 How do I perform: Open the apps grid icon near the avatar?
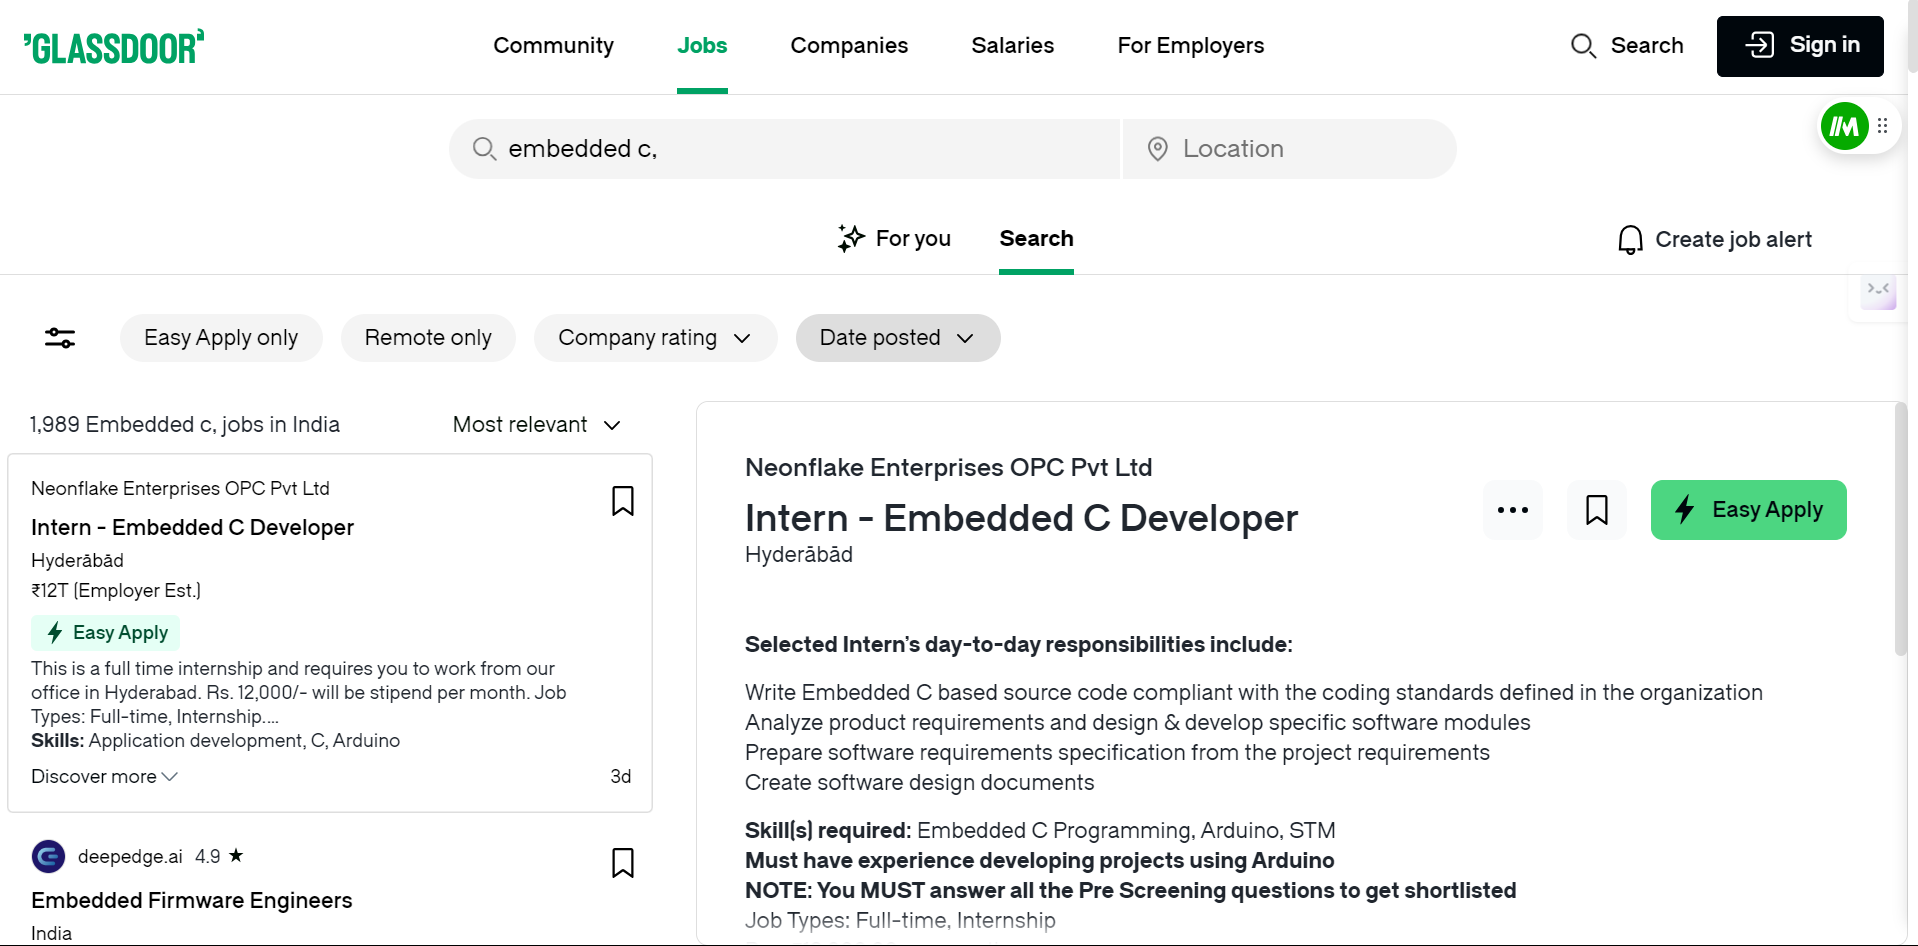(x=1883, y=126)
